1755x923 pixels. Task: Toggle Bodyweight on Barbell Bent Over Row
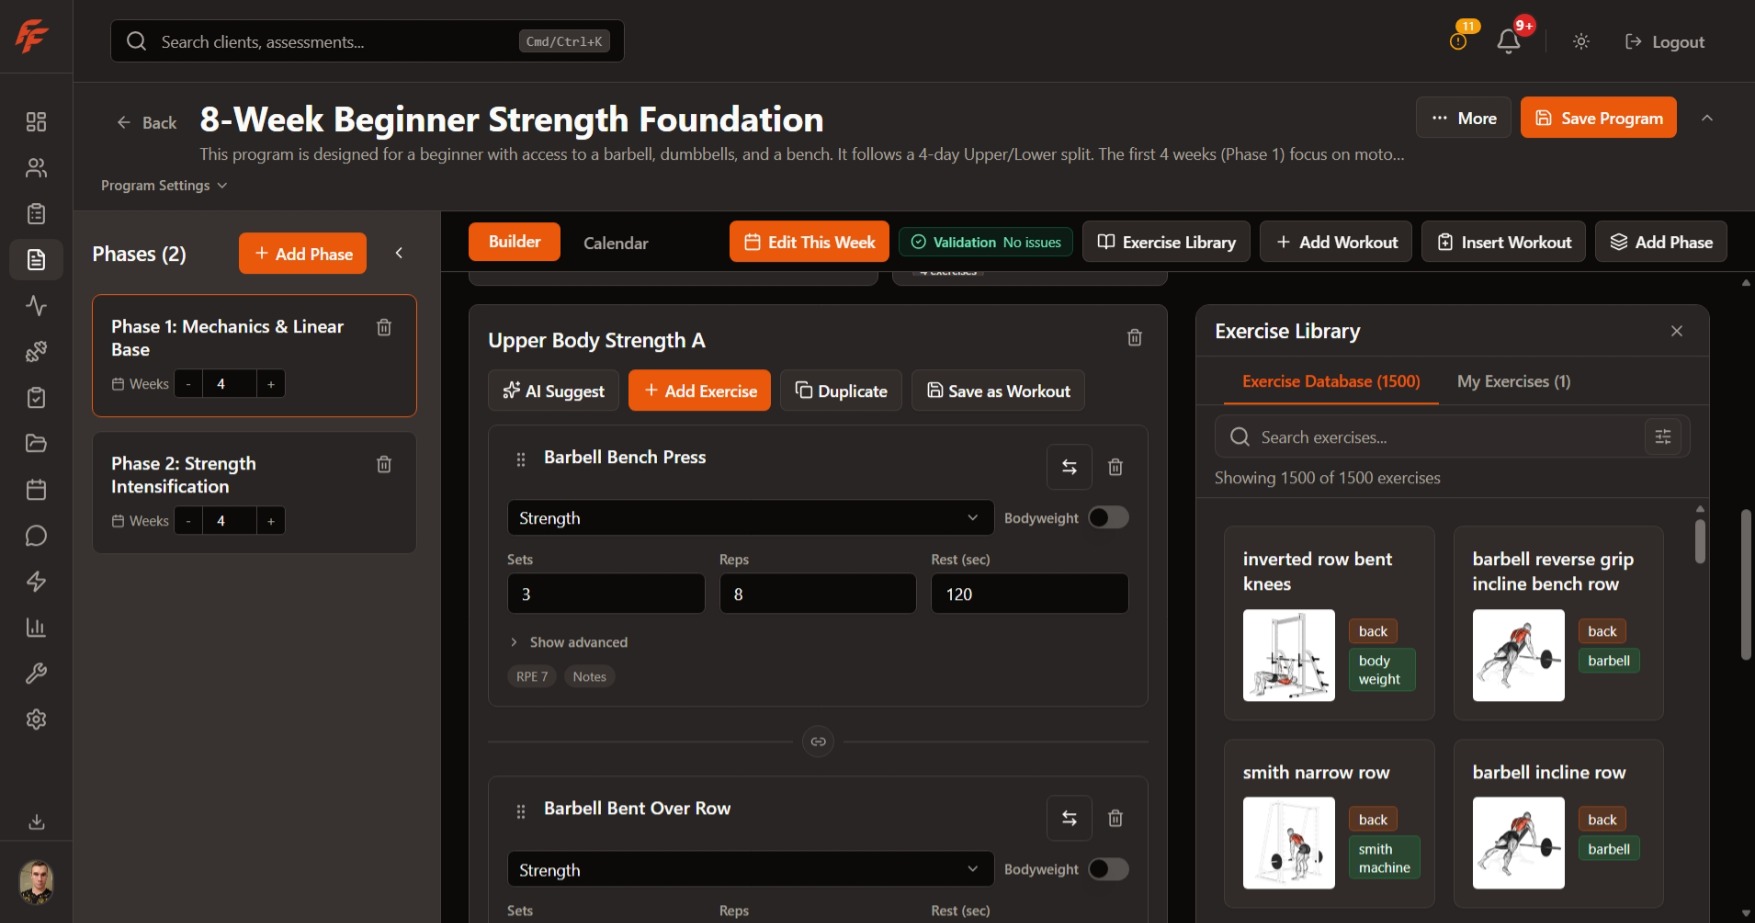[1107, 869]
